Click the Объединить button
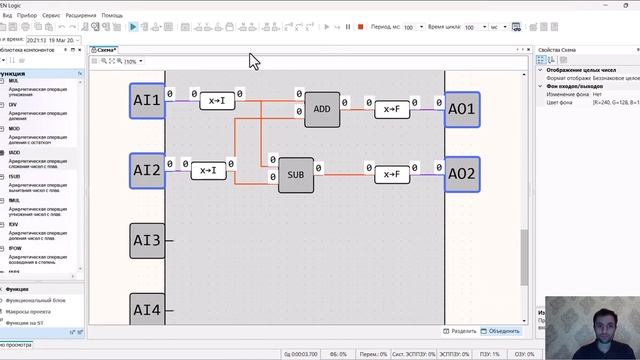Screen dimensions: 640x360 coord(500,331)
